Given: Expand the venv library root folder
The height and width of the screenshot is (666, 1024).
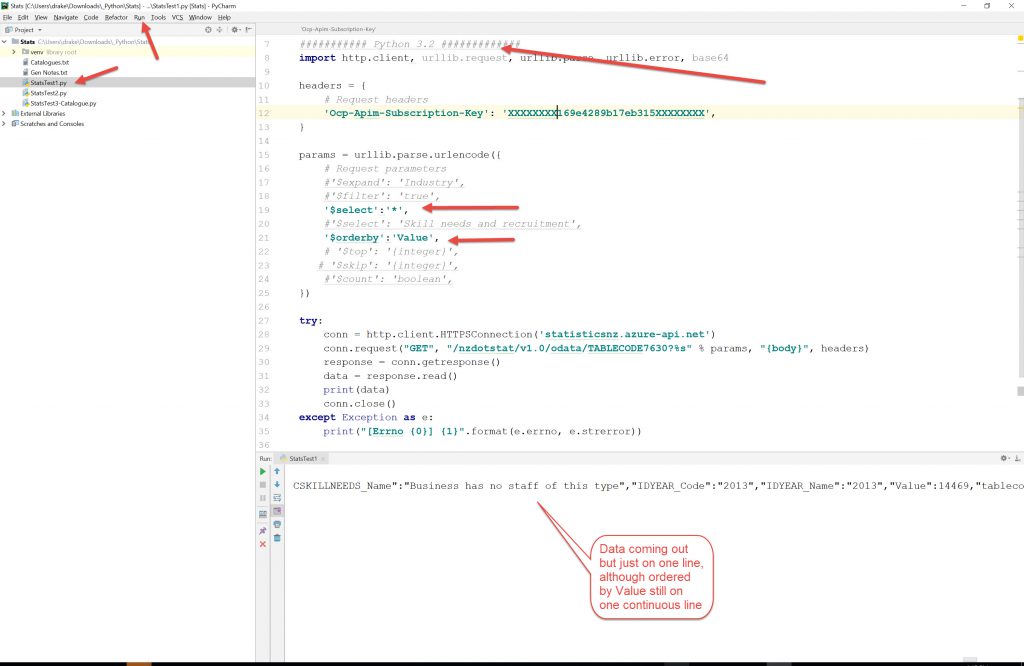Looking at the screenshot, I should click(x=14, y=51).
